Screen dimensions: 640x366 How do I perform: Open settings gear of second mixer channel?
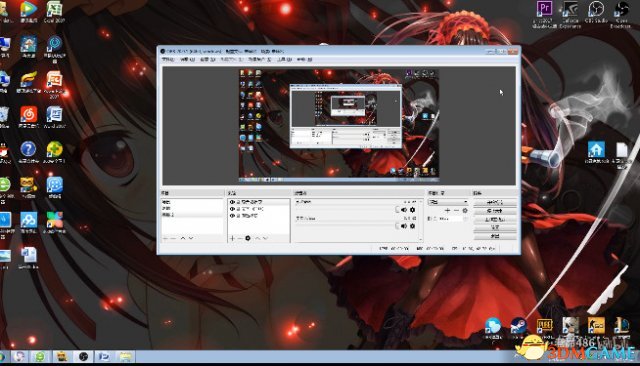click(412, 226)
